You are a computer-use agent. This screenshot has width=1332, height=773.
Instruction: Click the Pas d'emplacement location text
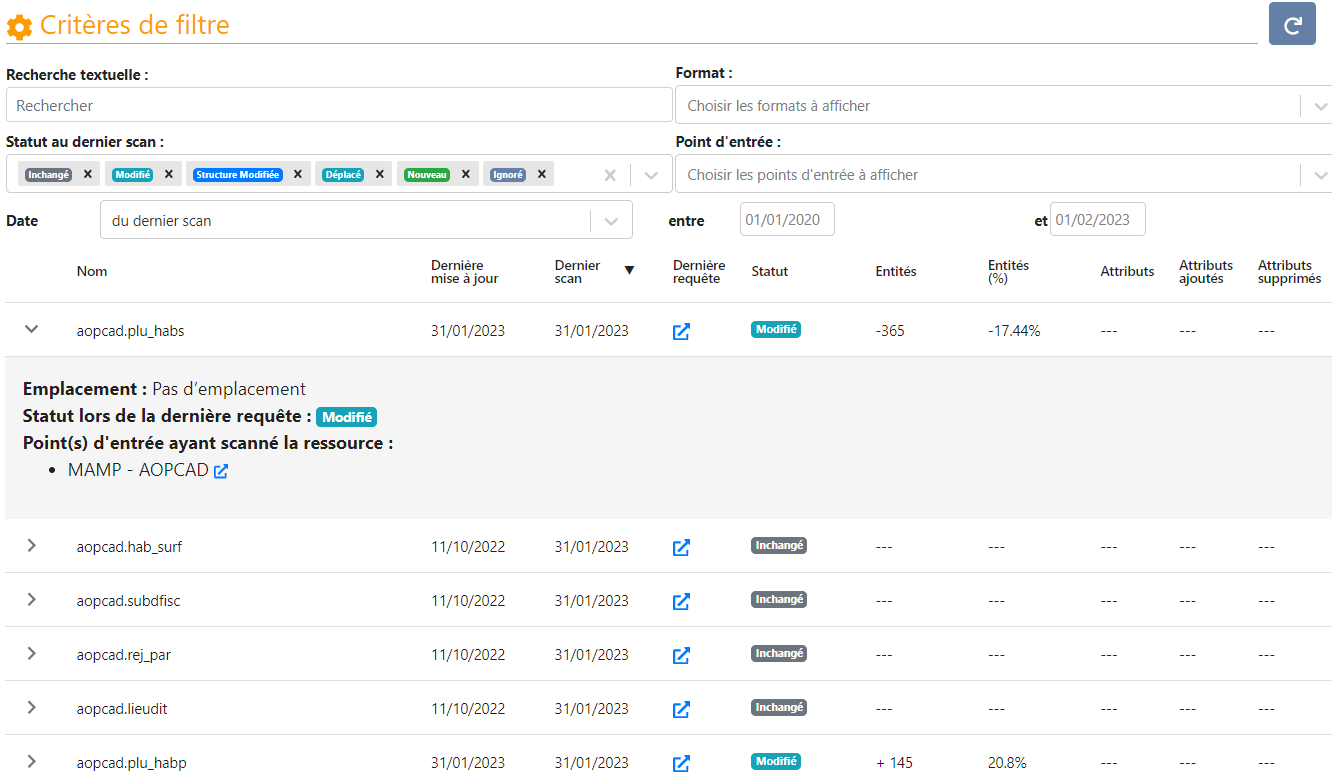pos(229,389)
